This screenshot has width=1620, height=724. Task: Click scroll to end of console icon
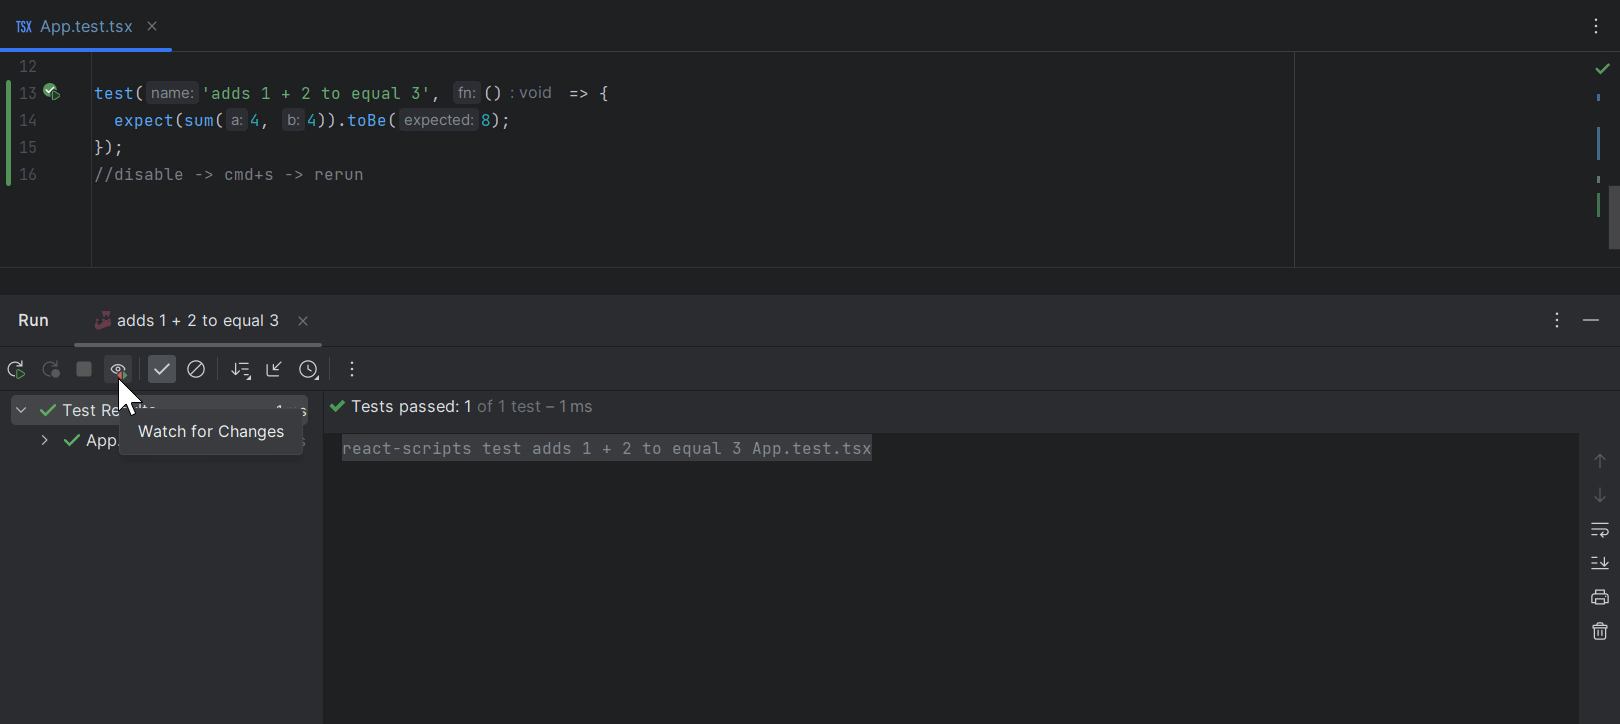1599,564
